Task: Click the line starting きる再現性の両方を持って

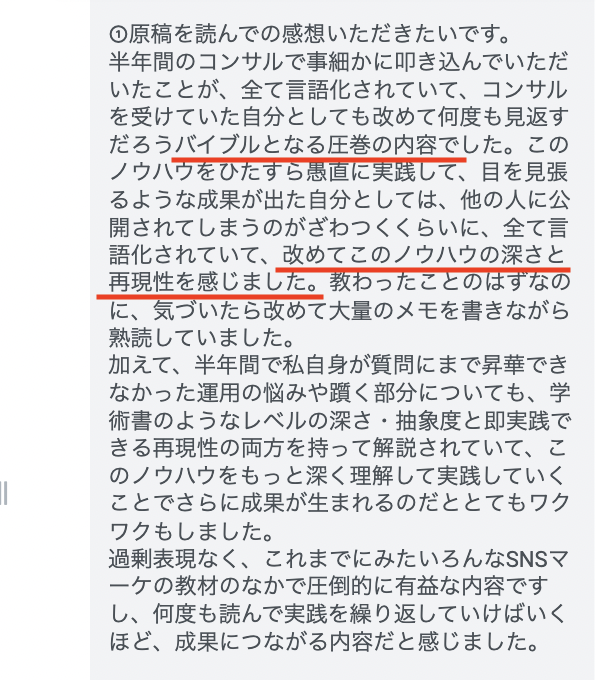Action: click(338, 448)
